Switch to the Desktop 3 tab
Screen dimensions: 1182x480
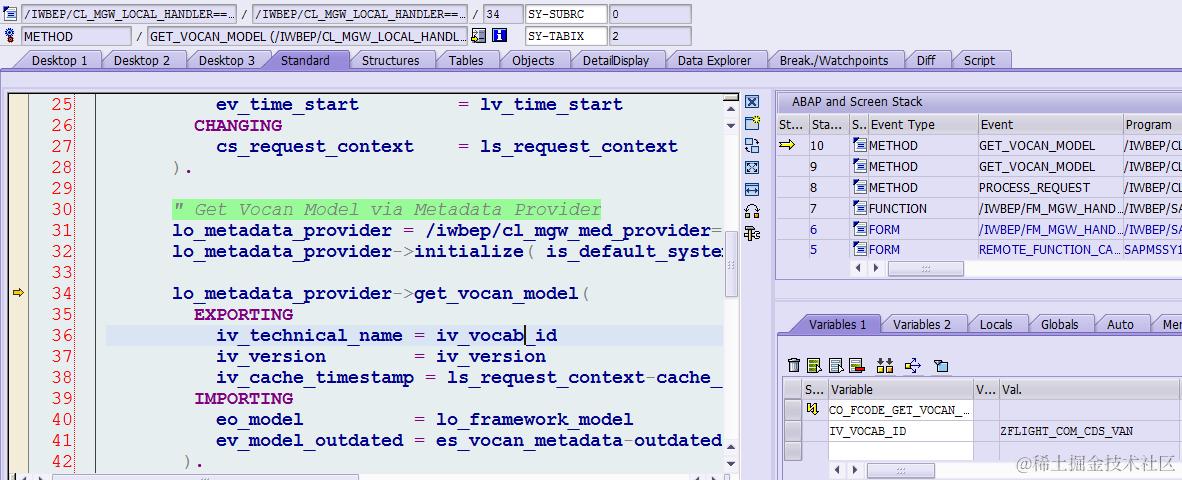tap(226, 60)
